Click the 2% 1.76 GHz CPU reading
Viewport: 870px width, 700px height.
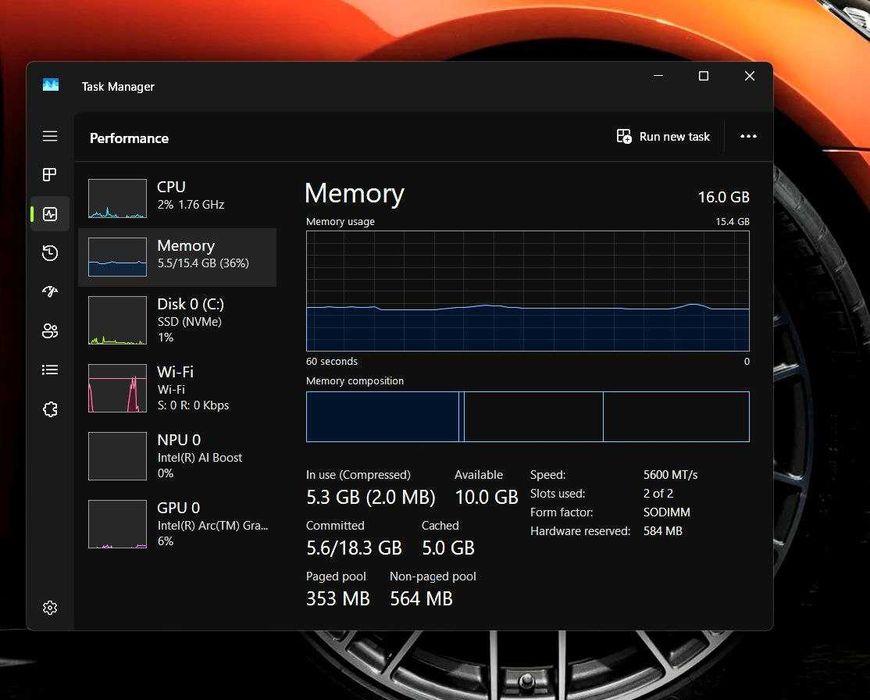(x=191, y=205)
